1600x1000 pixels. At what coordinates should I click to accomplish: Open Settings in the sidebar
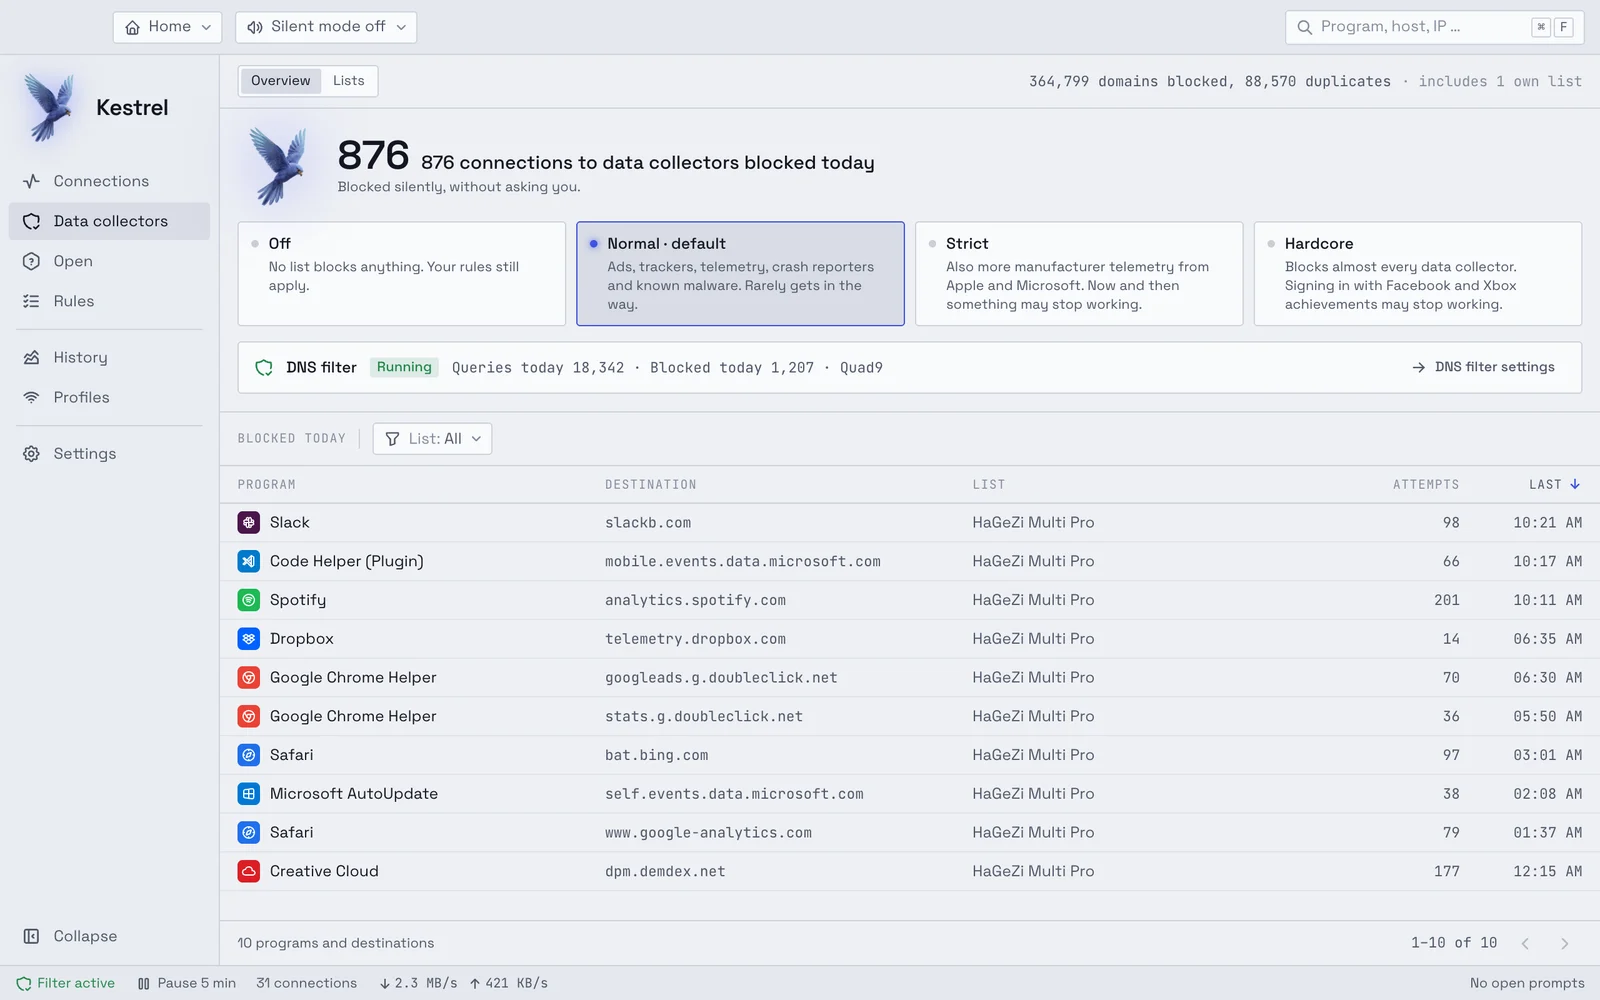[x=109, y=453]
